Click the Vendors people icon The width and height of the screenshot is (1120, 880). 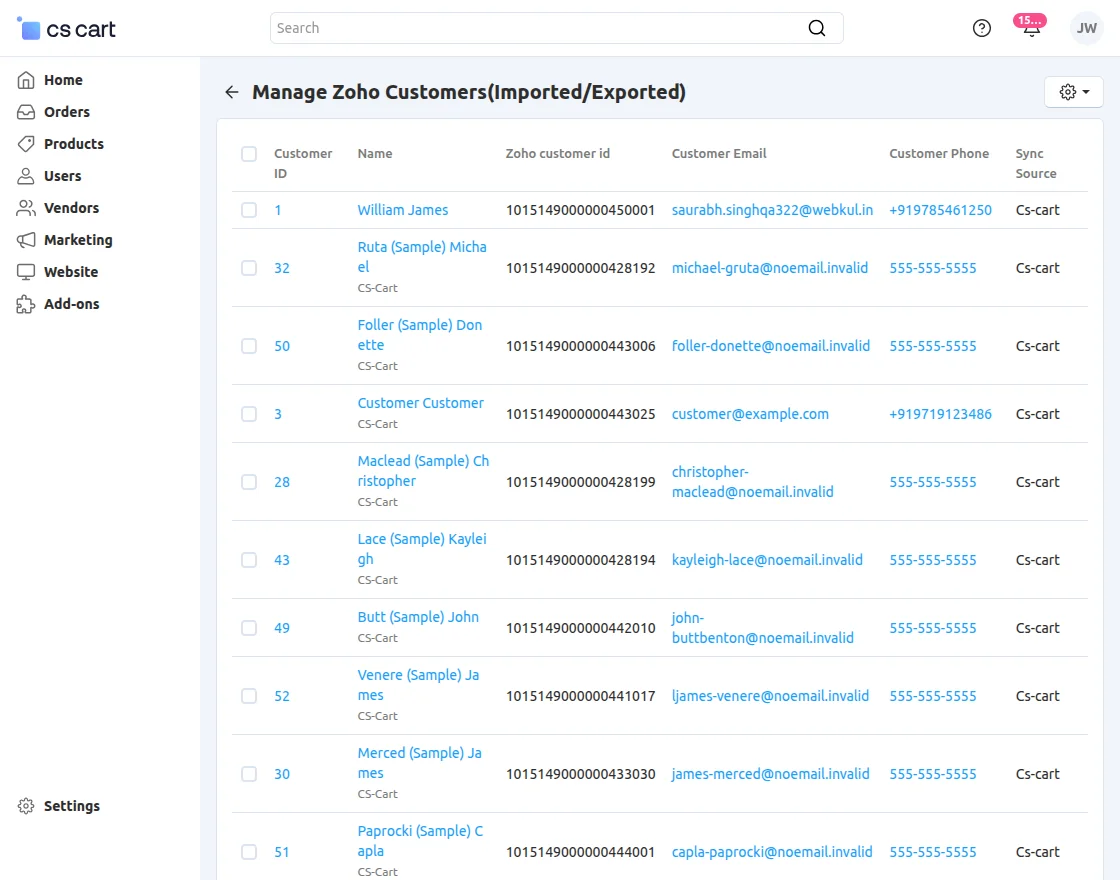click(x=26, y=208)
